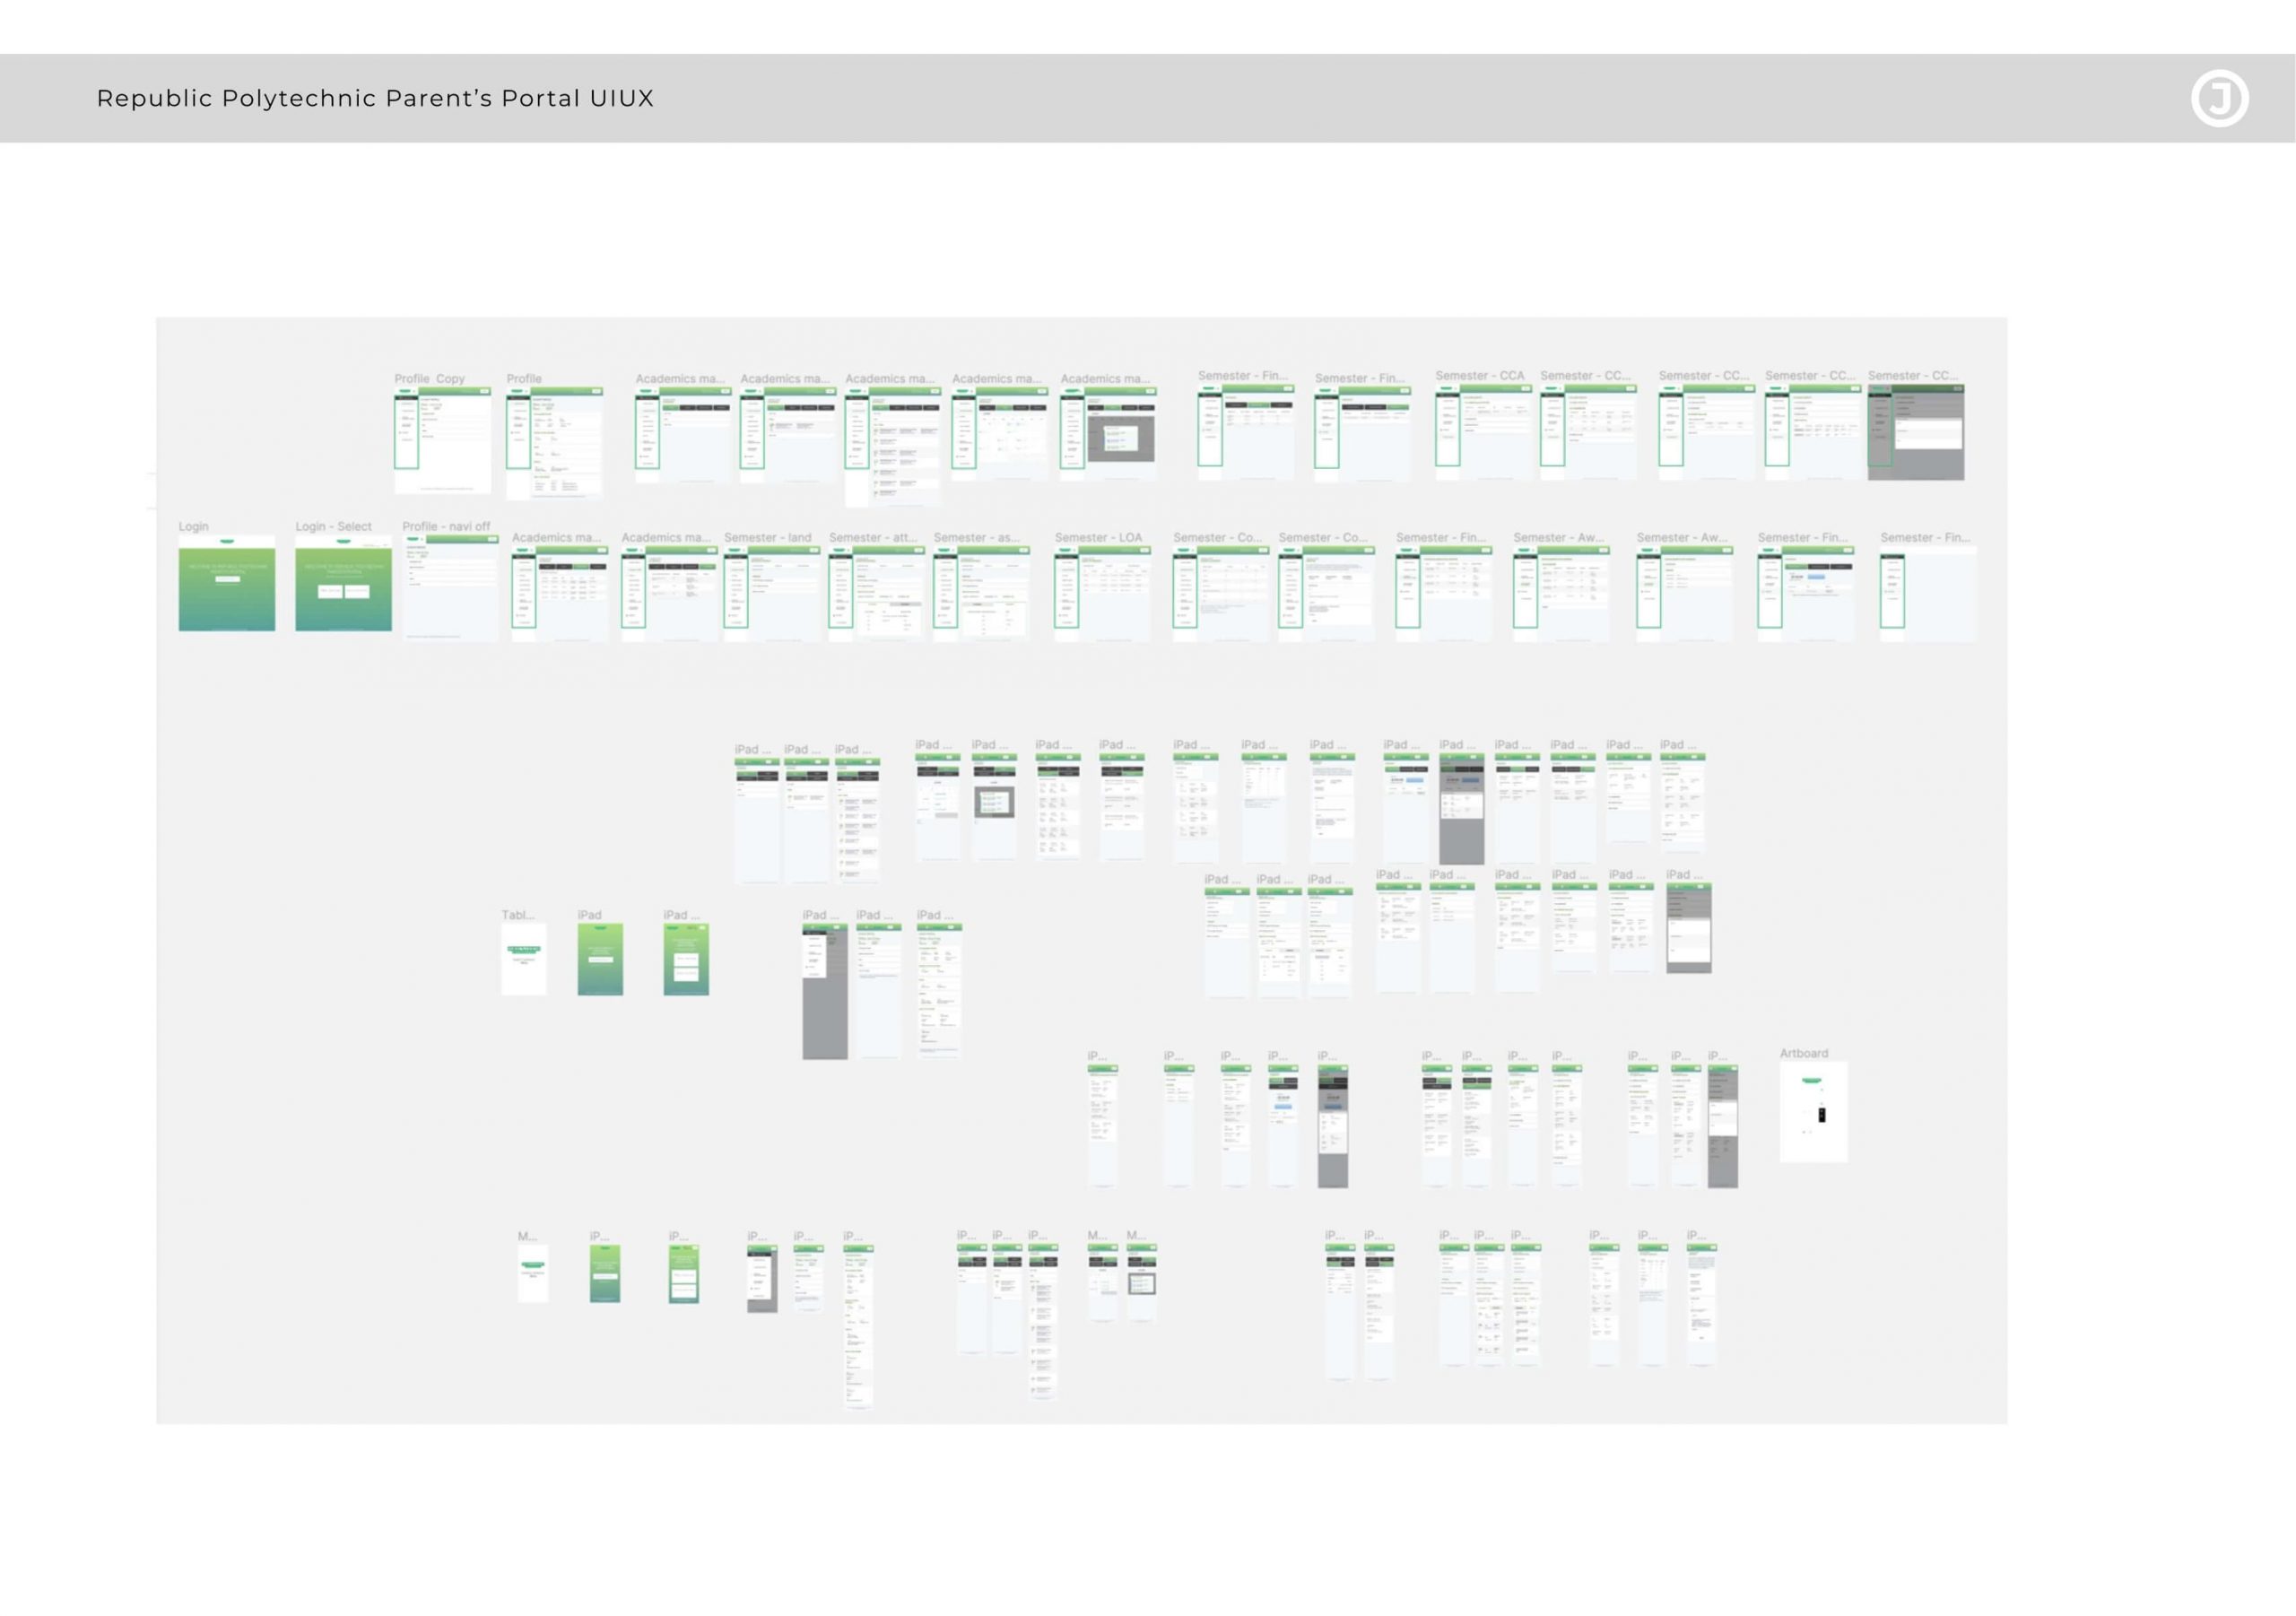Click the white button on Login artboard

point(227,579)
